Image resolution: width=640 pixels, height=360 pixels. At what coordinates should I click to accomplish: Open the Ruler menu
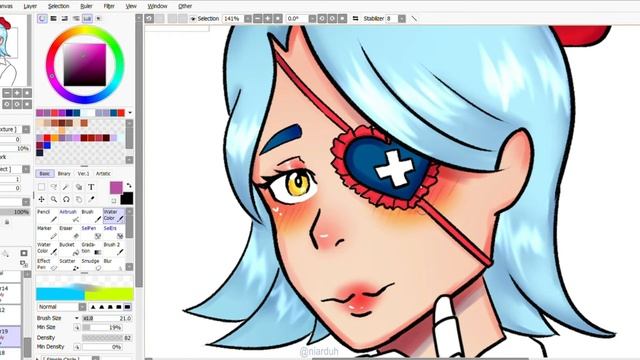87,6
